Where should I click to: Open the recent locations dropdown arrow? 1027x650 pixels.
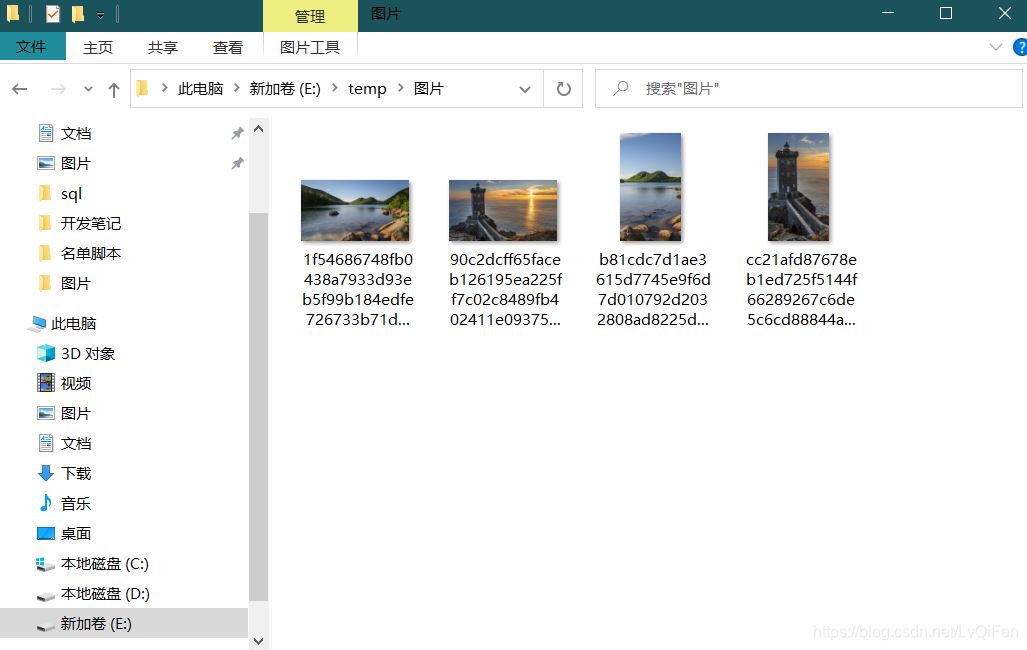point(88,88)
